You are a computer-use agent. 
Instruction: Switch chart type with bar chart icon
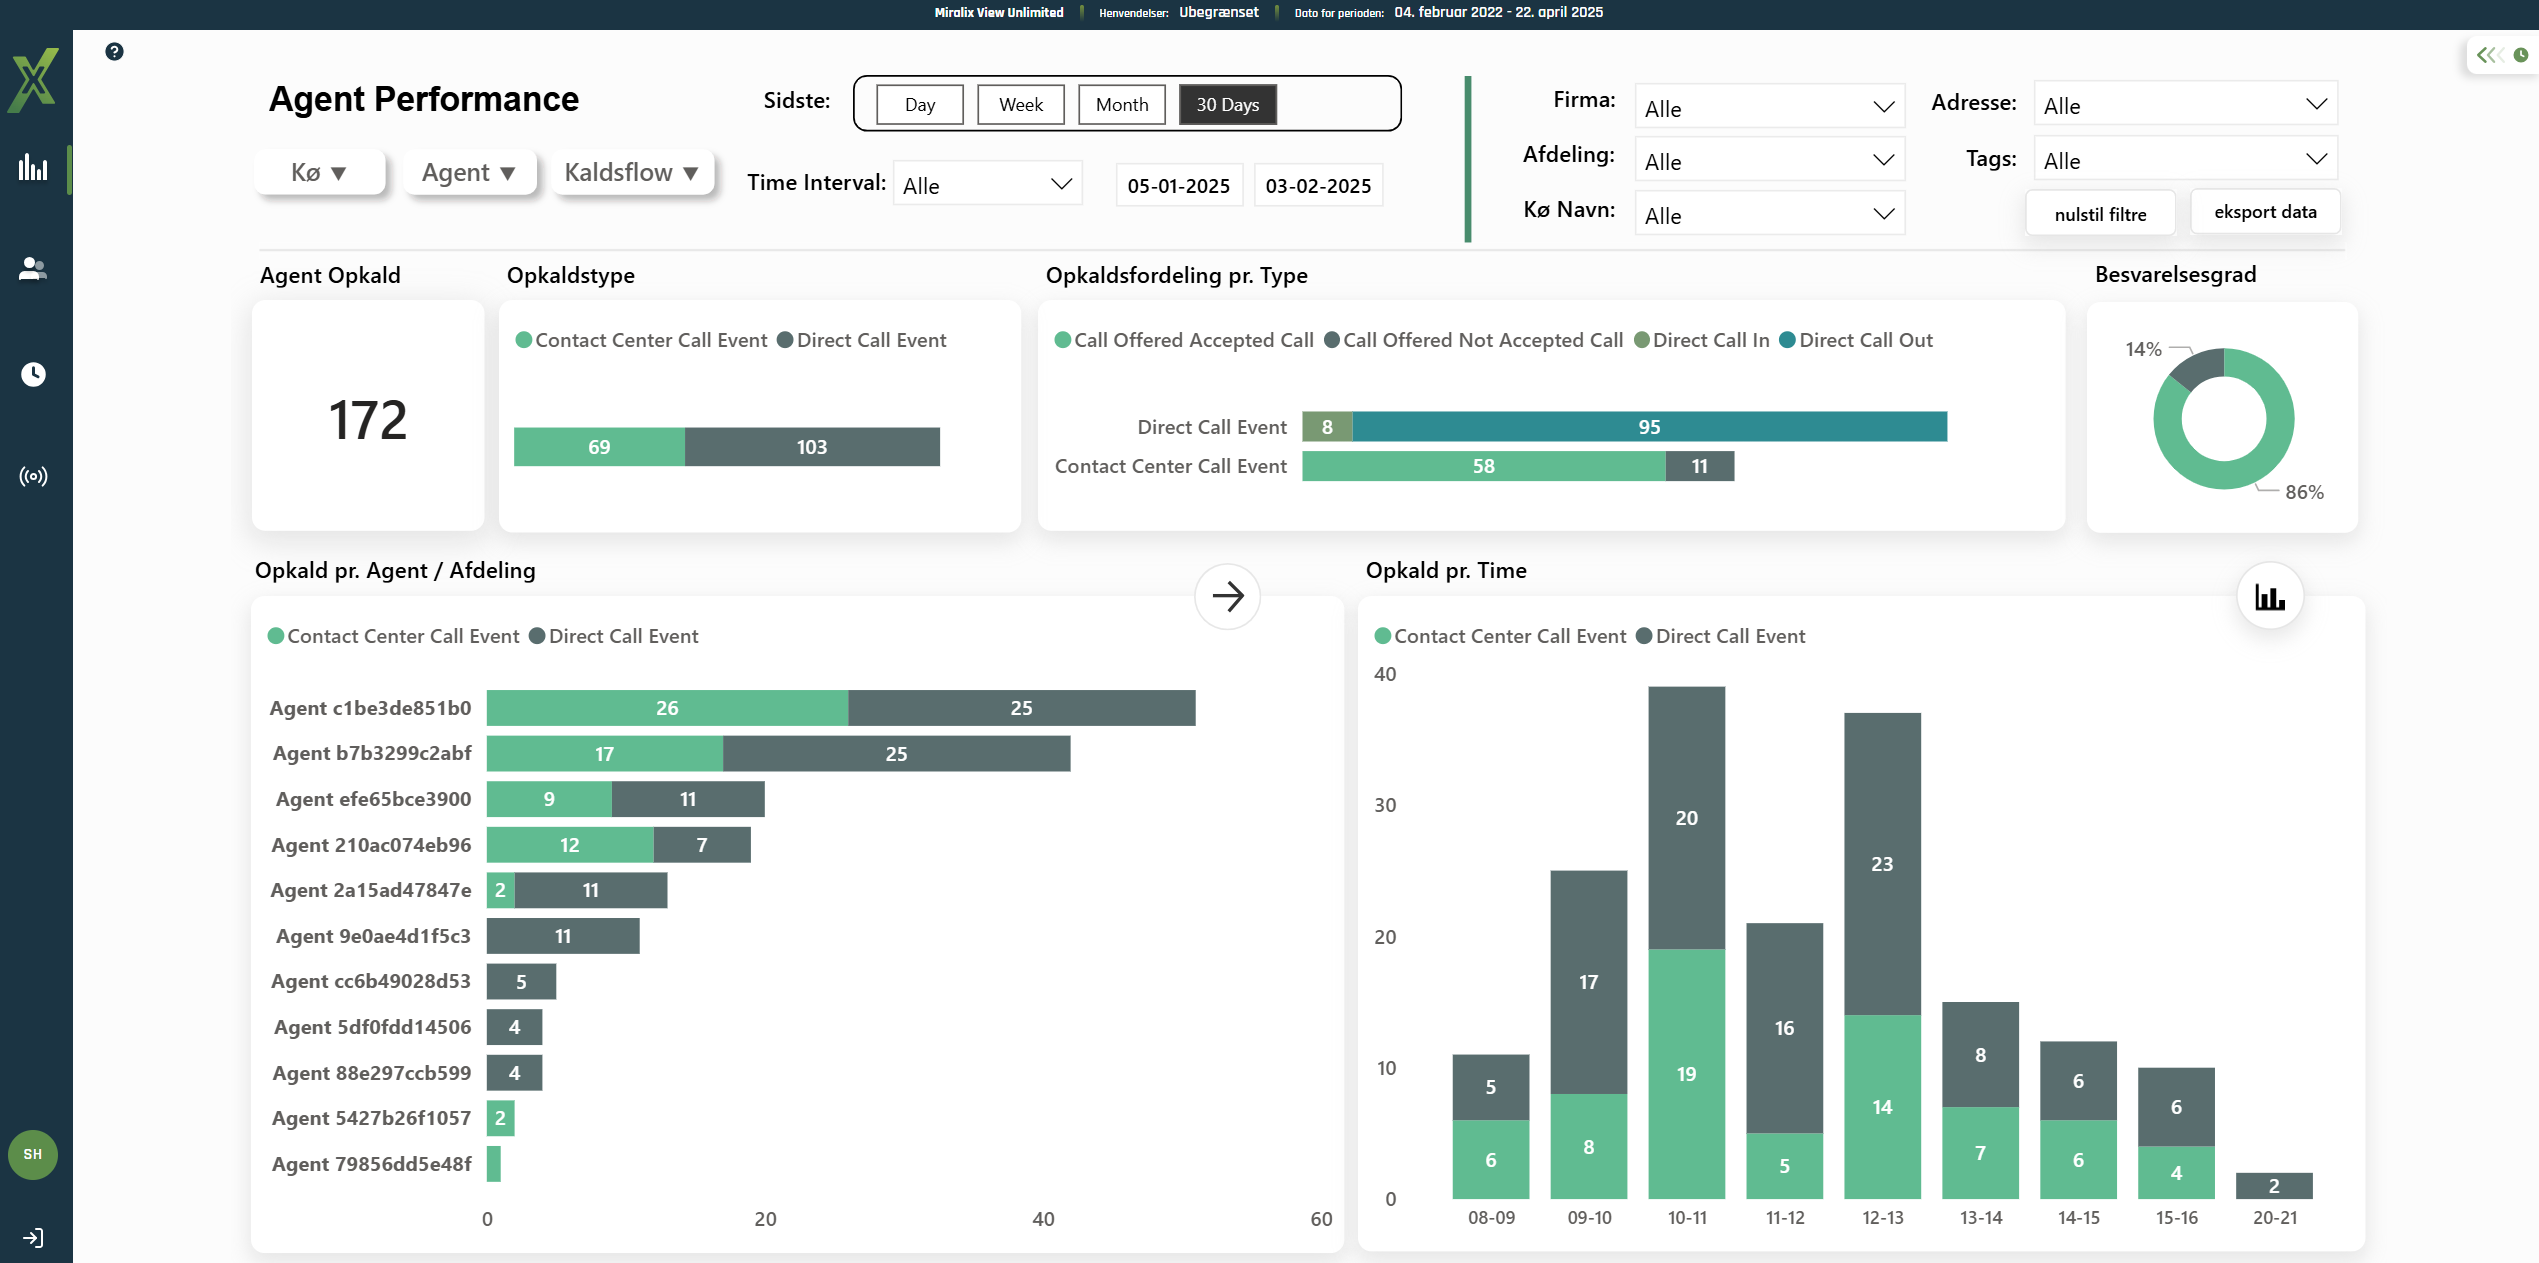click(x=2269, y=597)
